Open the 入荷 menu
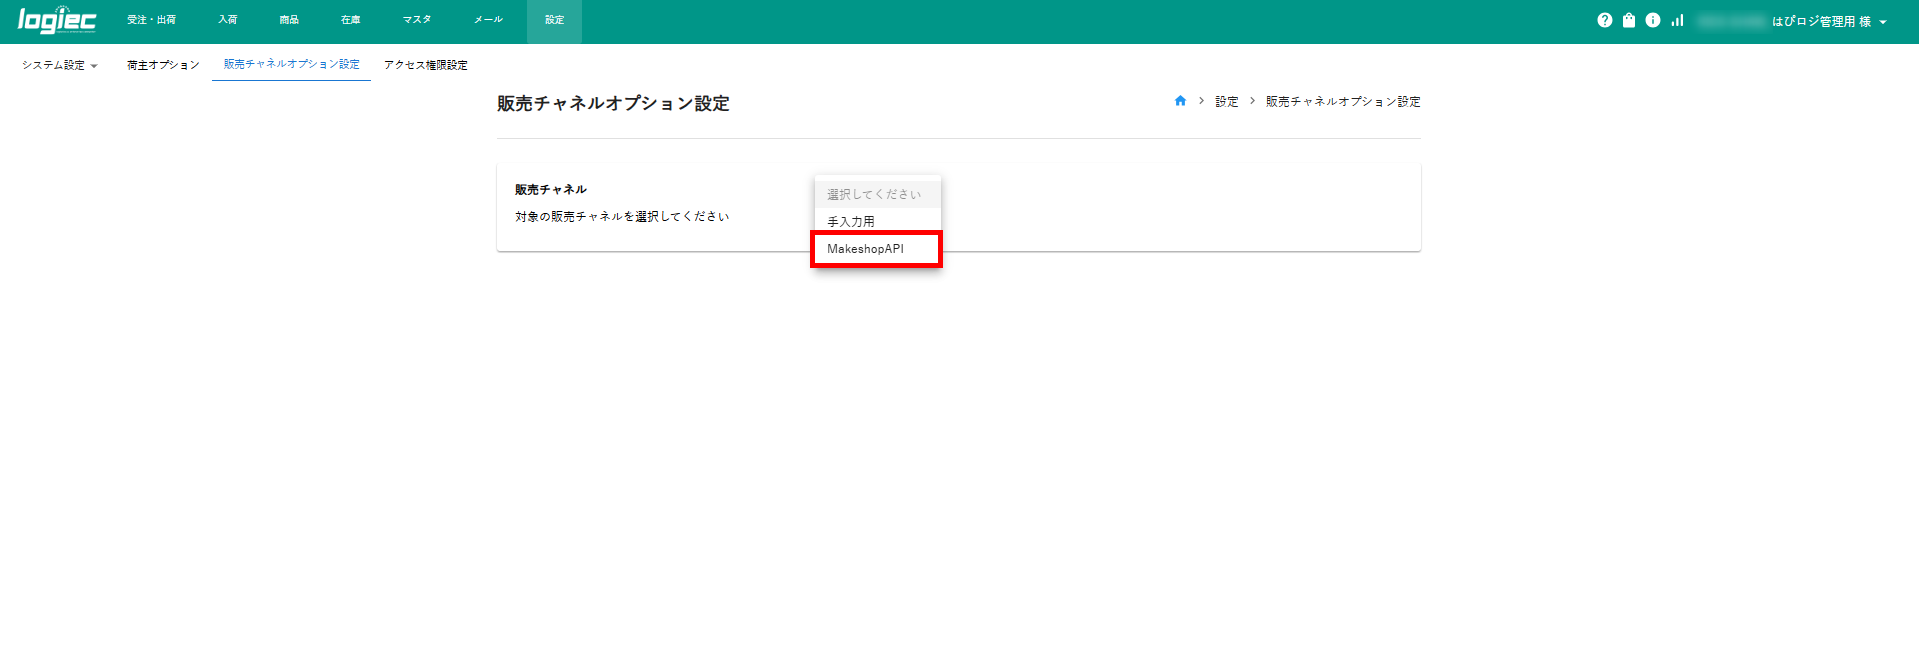 pyautogui.click(x=228, y=20)
